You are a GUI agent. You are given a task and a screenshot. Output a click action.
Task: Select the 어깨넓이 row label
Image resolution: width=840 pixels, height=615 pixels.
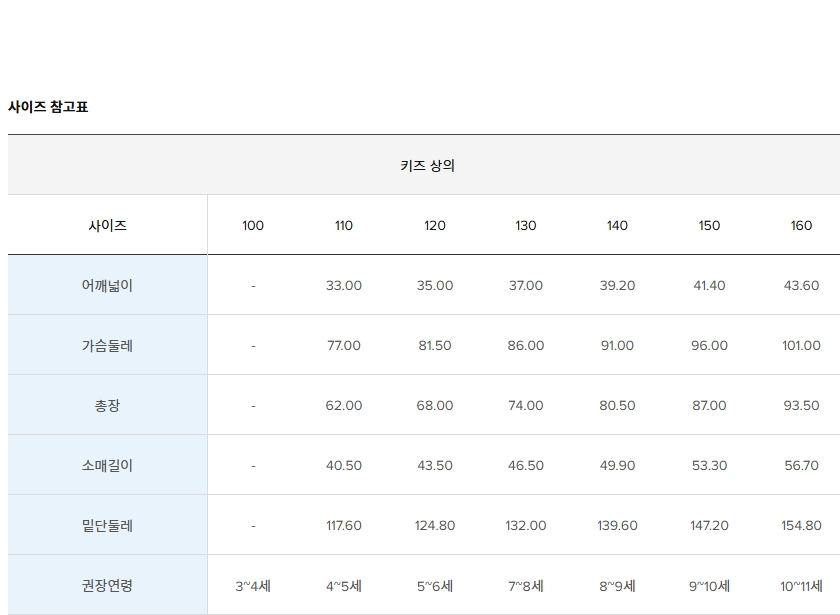(x=107, y=286)
